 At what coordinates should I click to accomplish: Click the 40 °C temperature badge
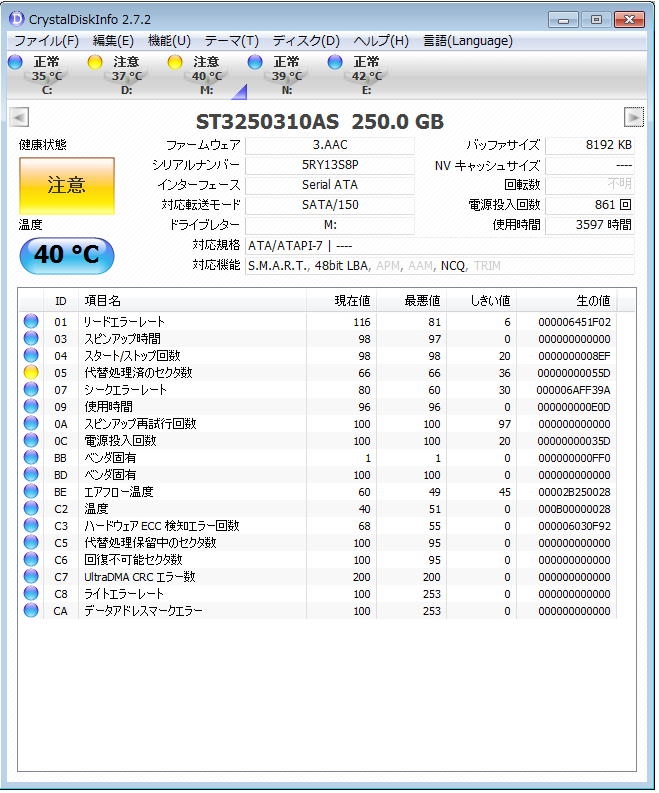(x=67, y=255)
